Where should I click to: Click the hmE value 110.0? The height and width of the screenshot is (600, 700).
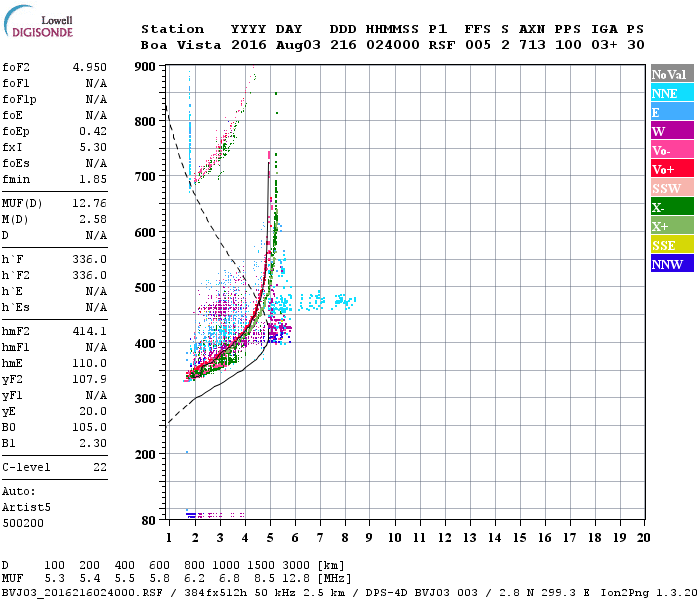[90, 363]
